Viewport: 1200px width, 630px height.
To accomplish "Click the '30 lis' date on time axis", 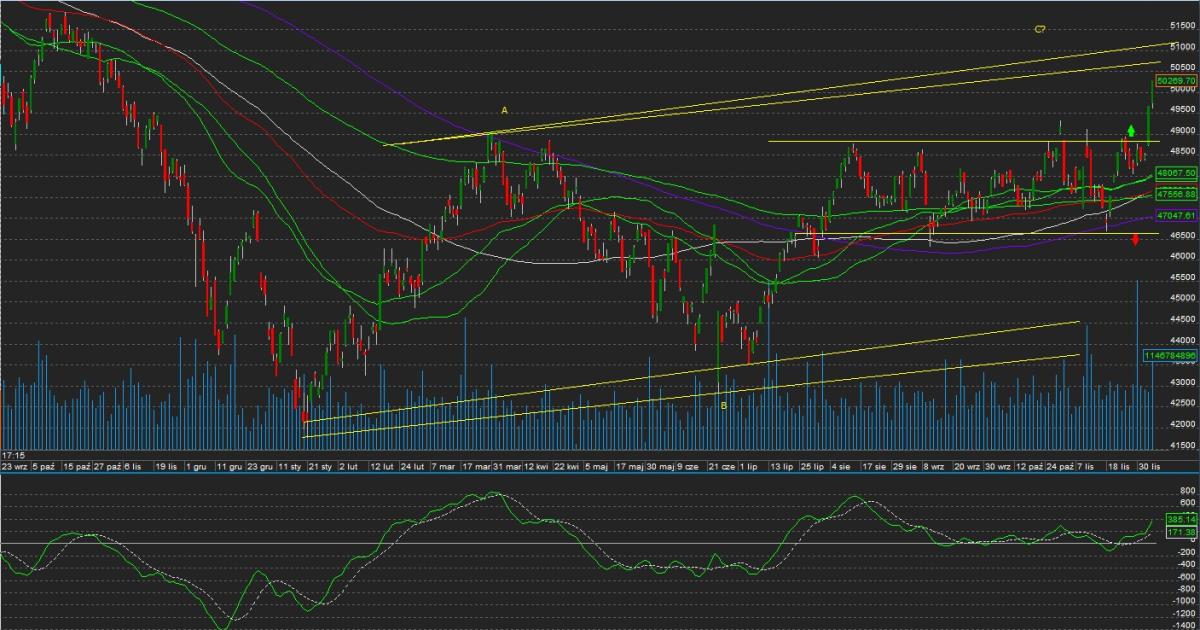I will click(x=1147, y=467).
